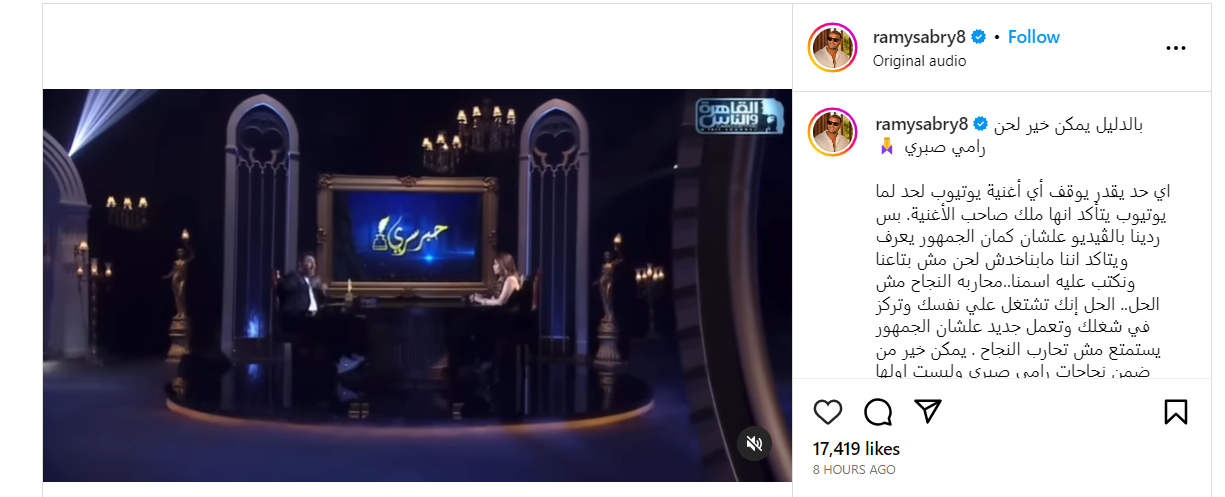The width and height of the screenshot is (1225, 497).
Task: View the 17,419 likes list
Action: pos(856,449)
